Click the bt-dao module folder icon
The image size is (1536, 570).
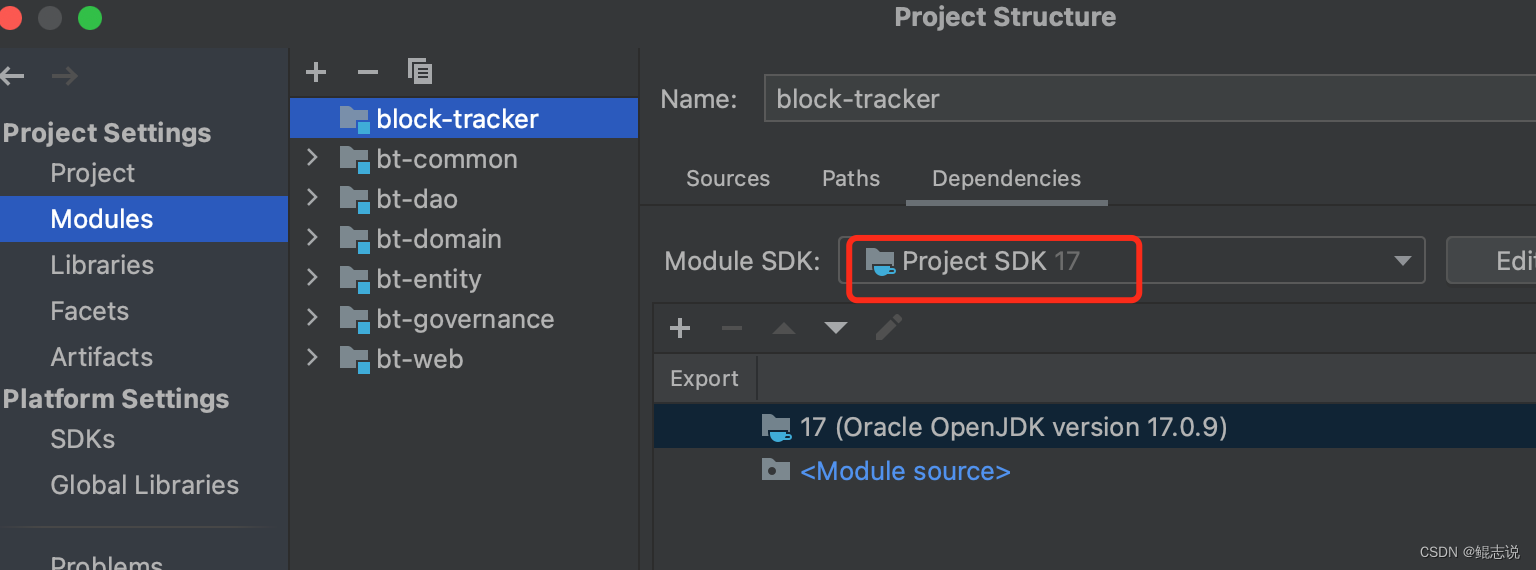354,199
